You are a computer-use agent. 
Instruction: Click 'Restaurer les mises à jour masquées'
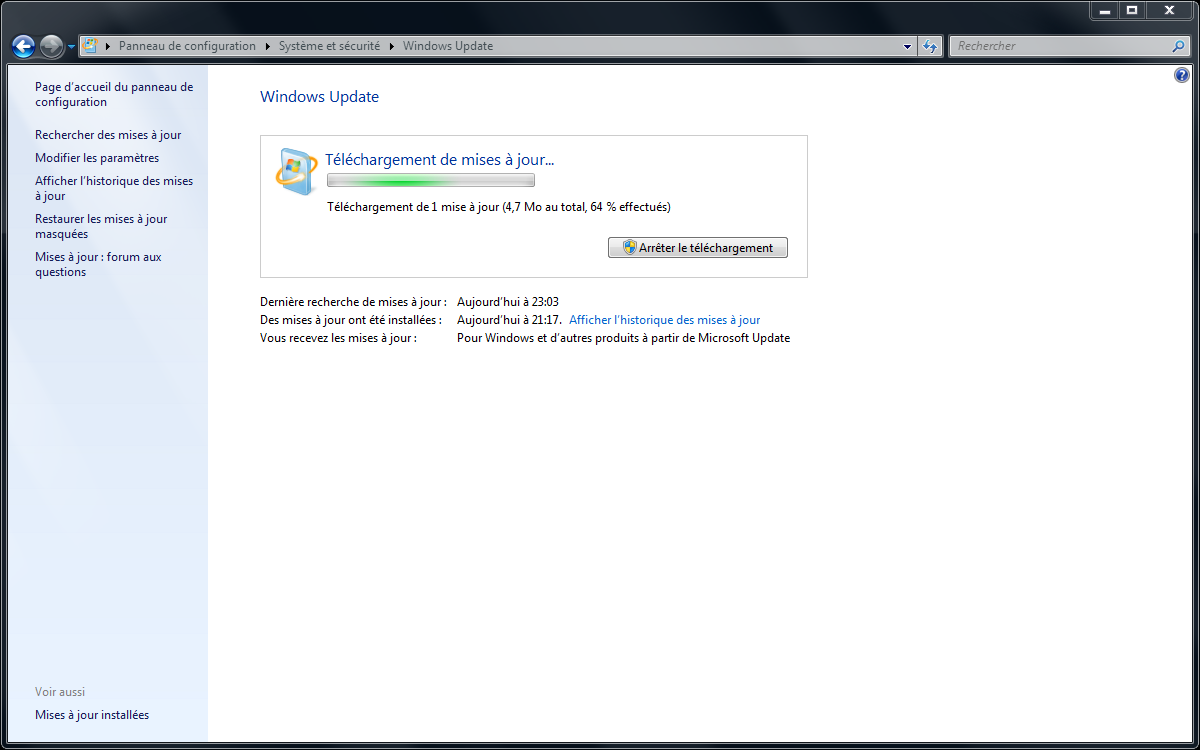click(x=101, y=226)
